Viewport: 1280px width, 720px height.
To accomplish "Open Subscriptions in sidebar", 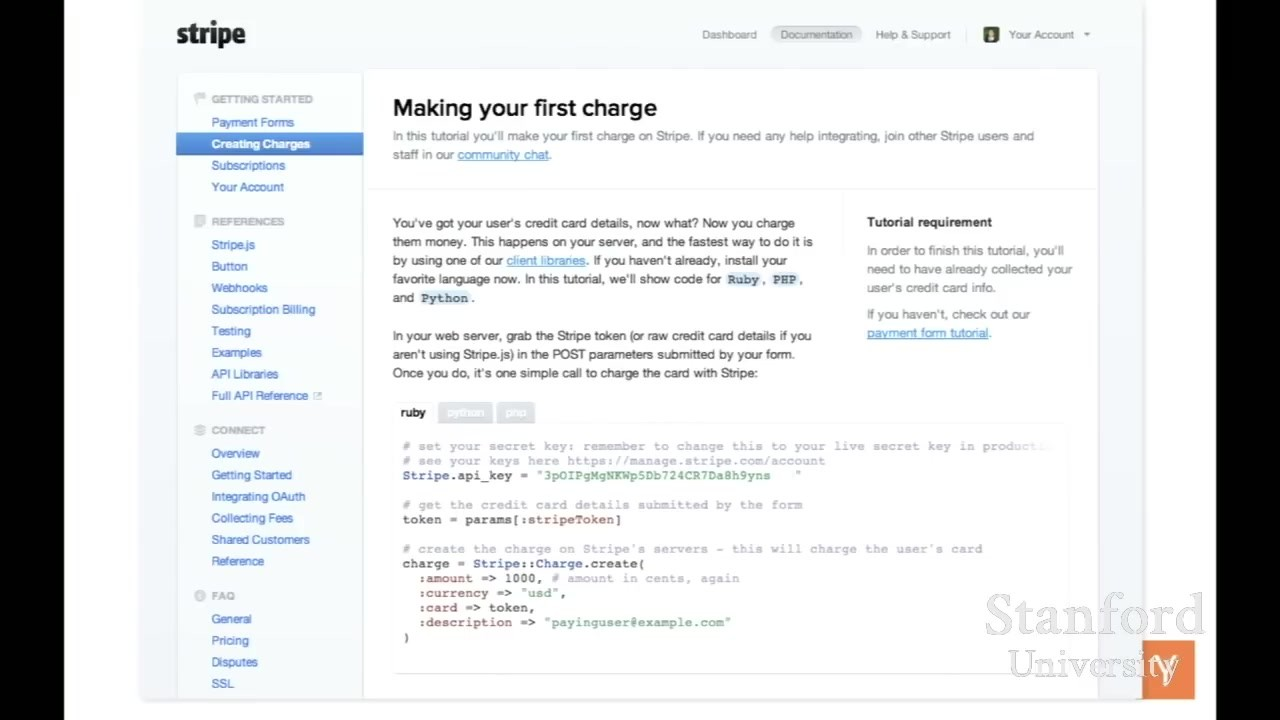I will tap(248, 165).
